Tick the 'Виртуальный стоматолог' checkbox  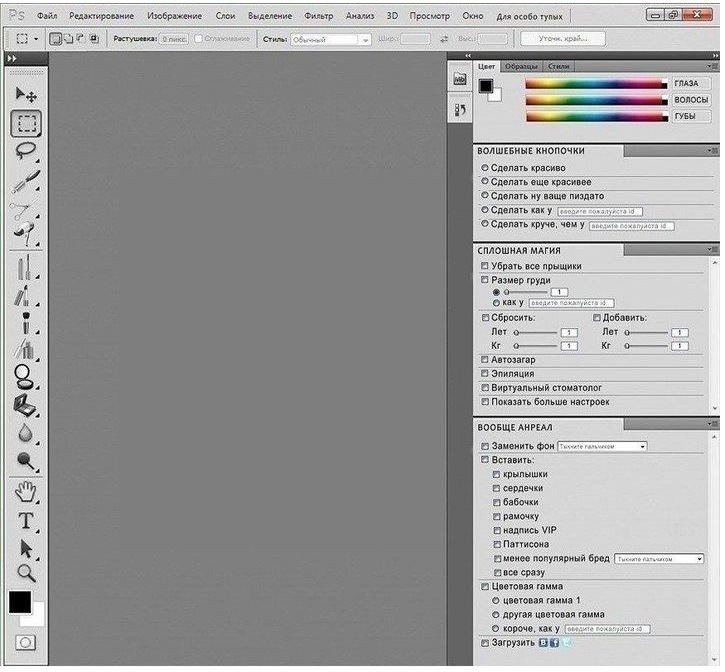[x=485, y=387]
